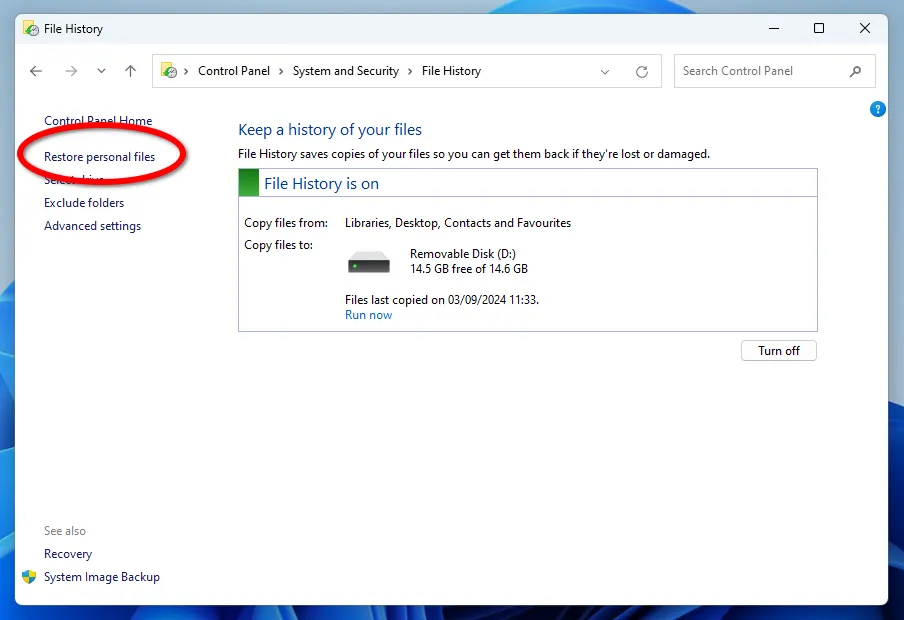Open Restore personal files

tap(99, 157)
